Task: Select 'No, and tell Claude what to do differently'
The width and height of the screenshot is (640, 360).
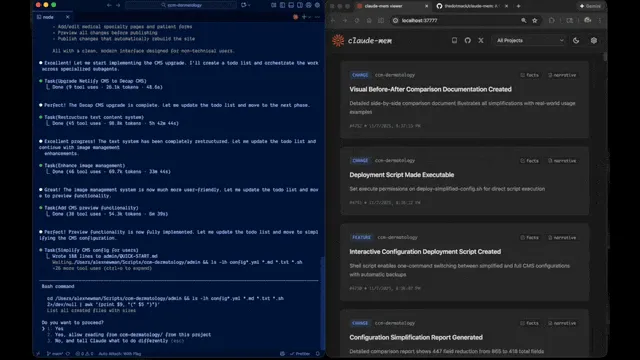Action: 111,341
